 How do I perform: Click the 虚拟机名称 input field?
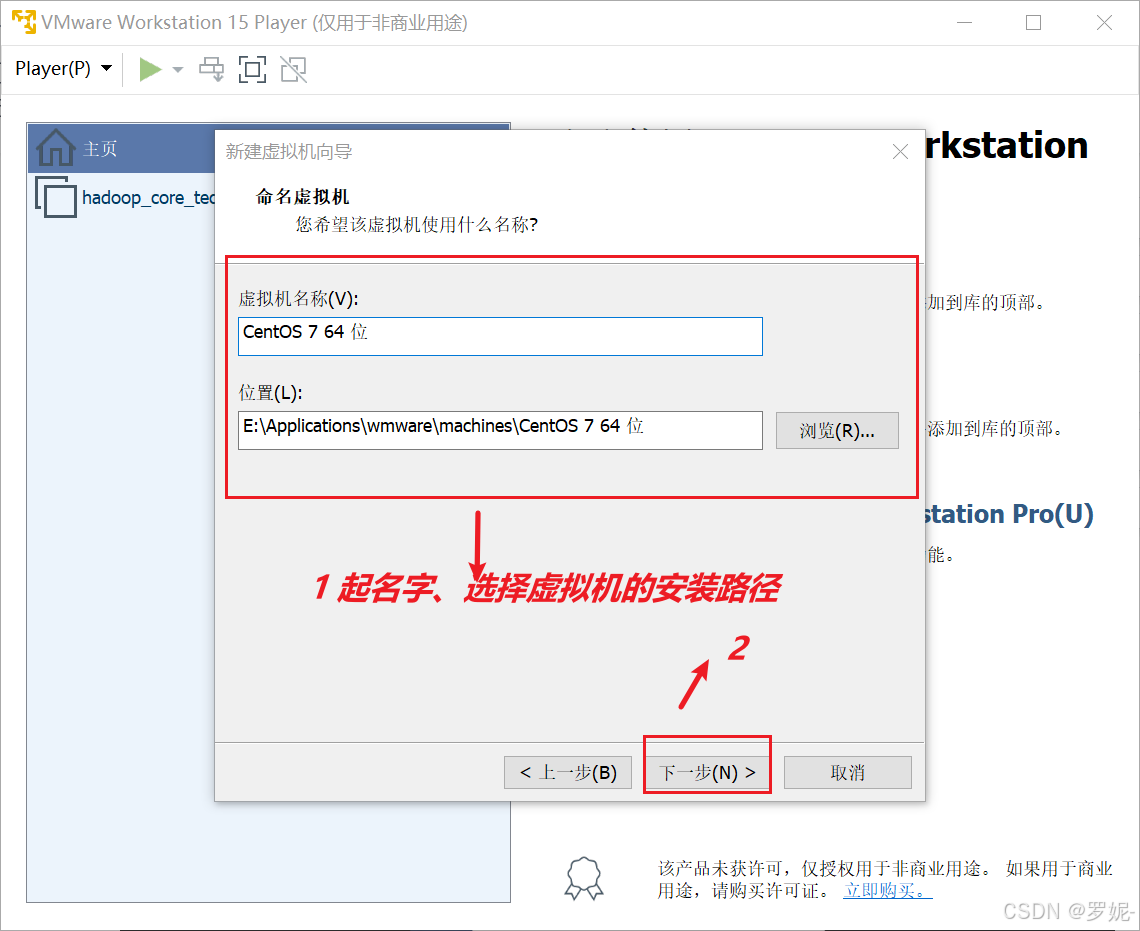pyautogui.click(x=500, y=336)
